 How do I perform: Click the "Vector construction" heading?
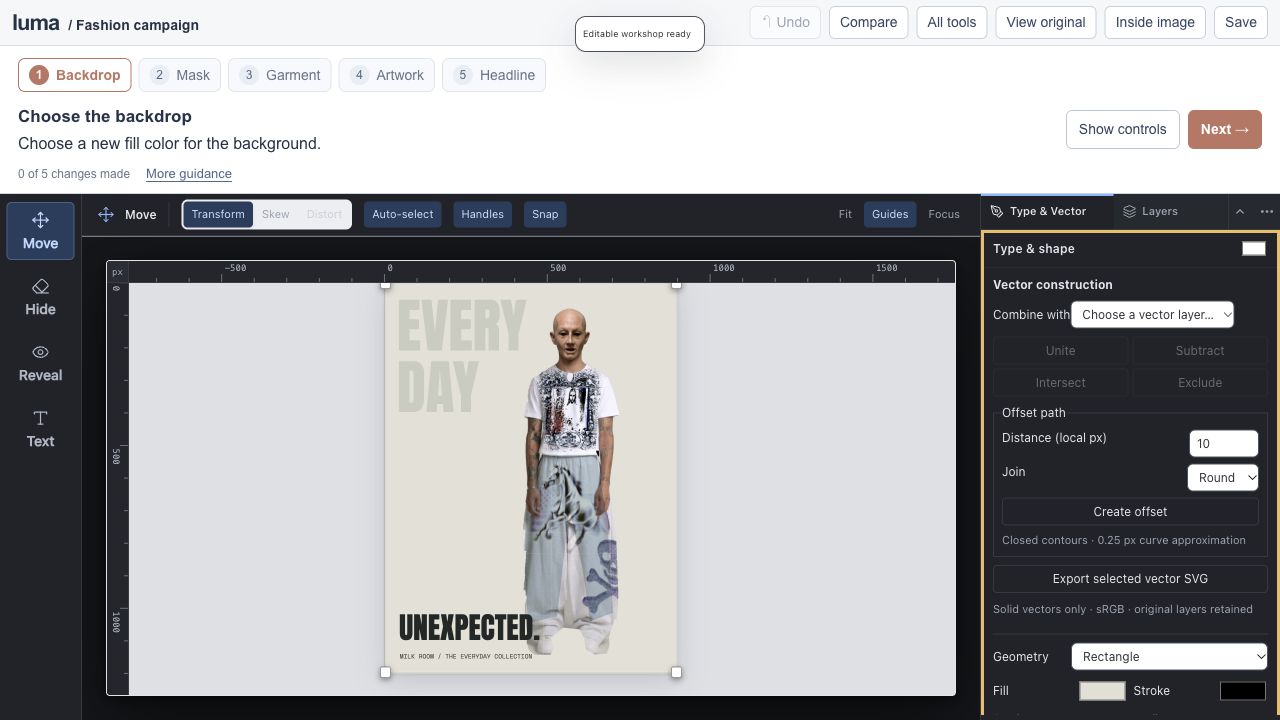tap(1053, 285)
